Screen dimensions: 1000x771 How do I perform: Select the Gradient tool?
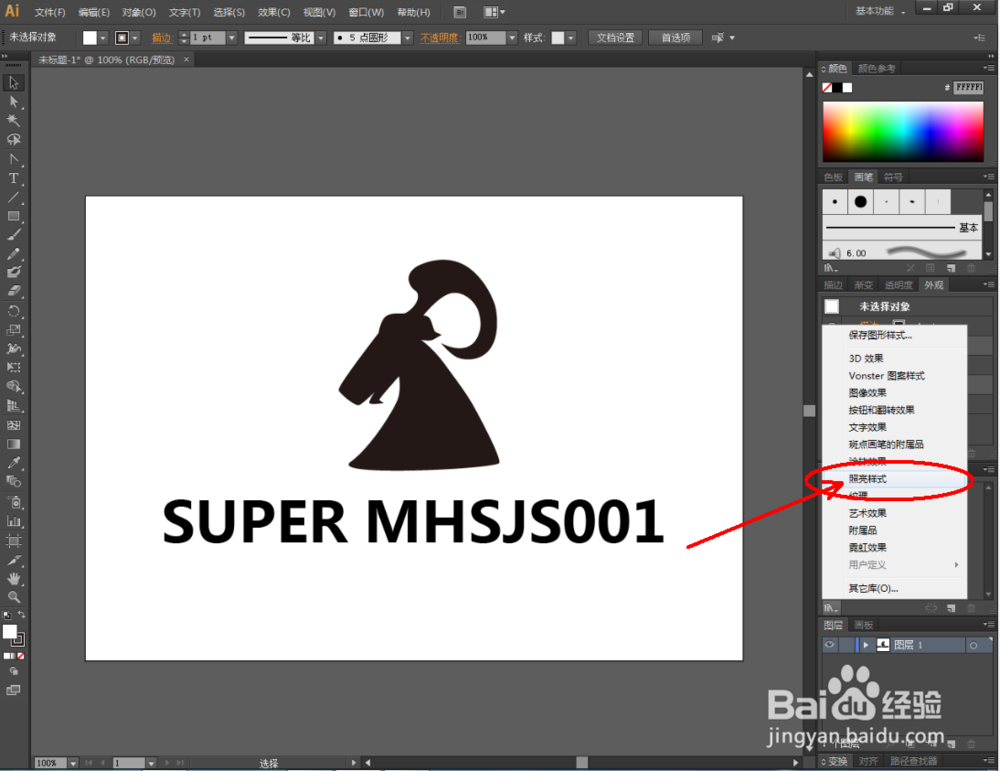[x=13, y=444]
